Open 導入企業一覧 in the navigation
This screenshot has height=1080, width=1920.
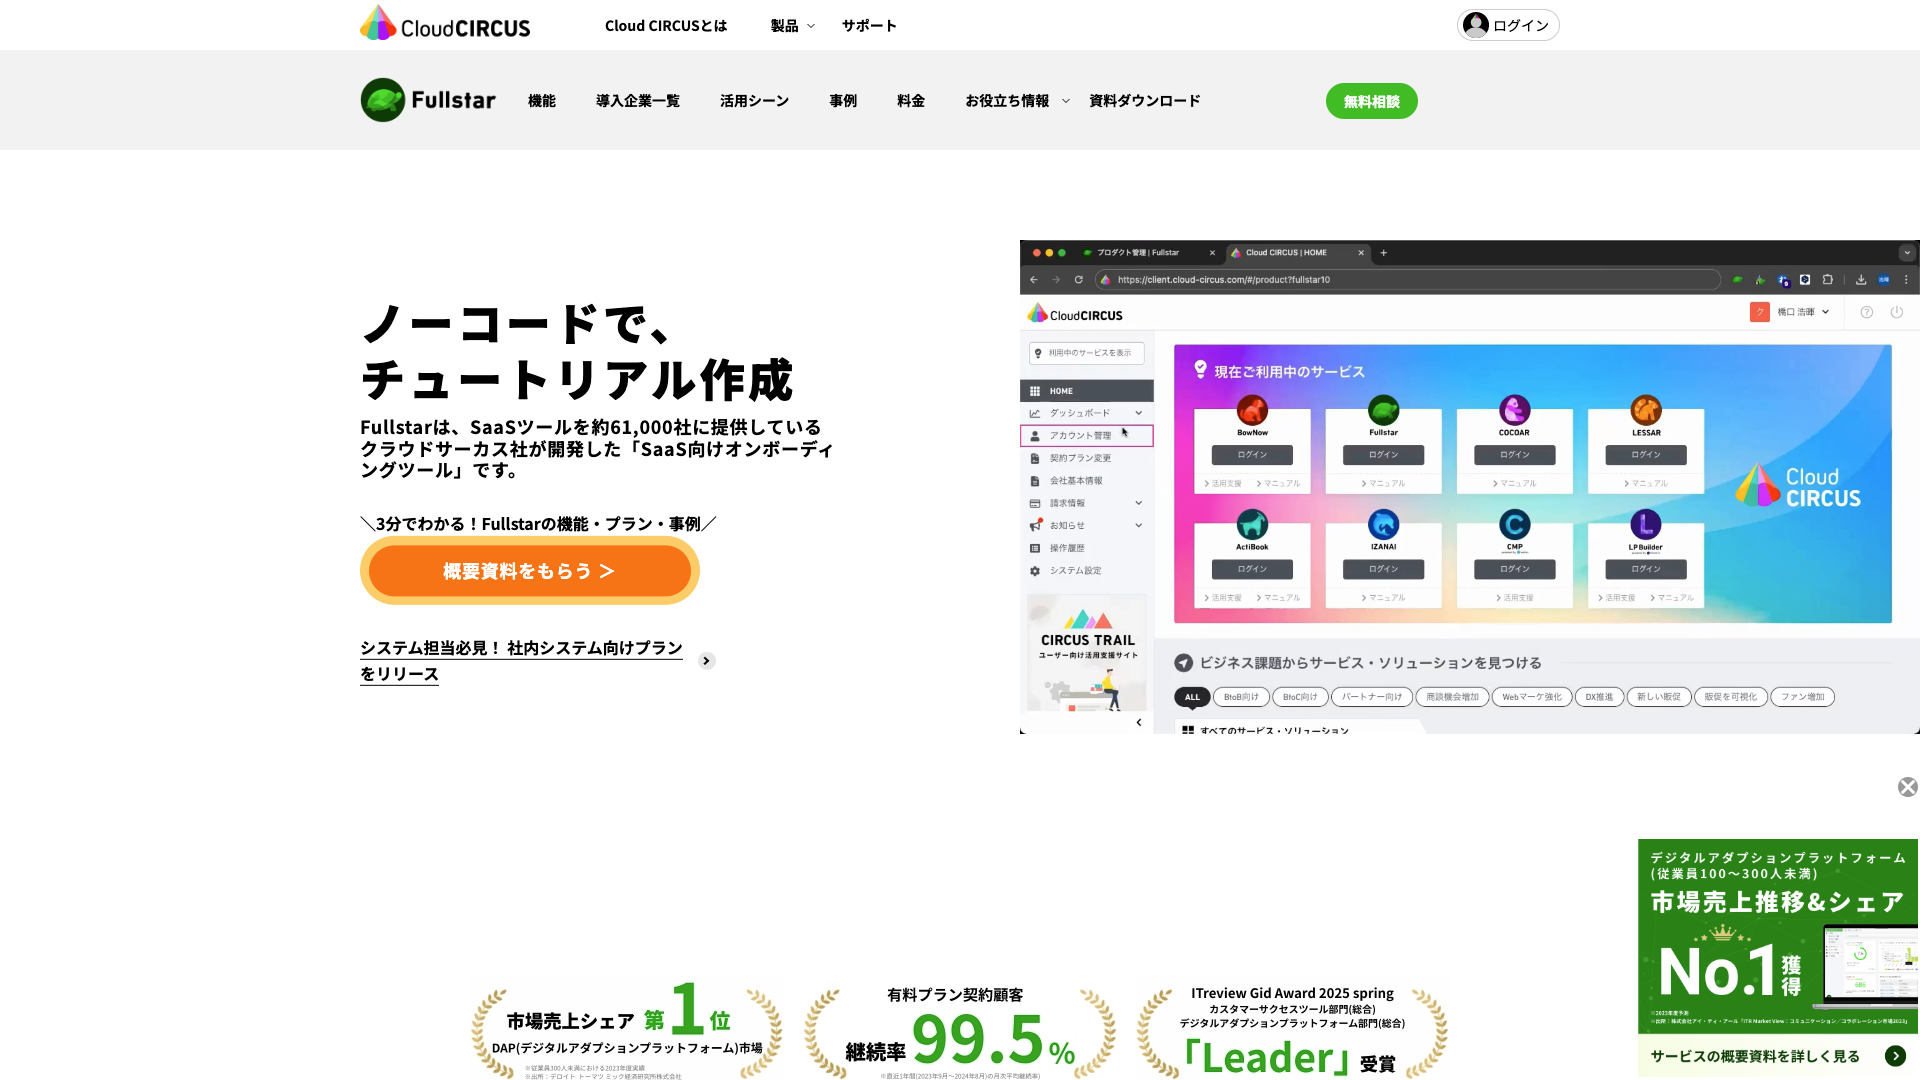tap(637, 101)
